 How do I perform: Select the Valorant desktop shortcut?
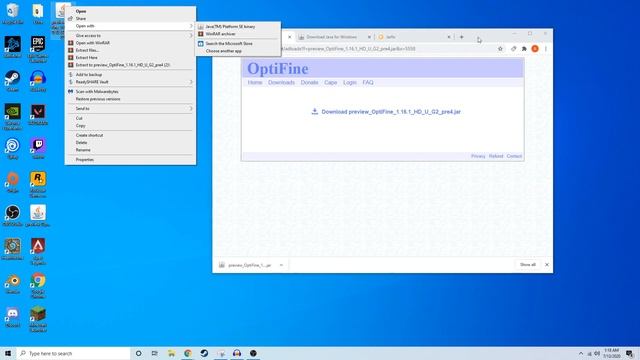[38, 115]
